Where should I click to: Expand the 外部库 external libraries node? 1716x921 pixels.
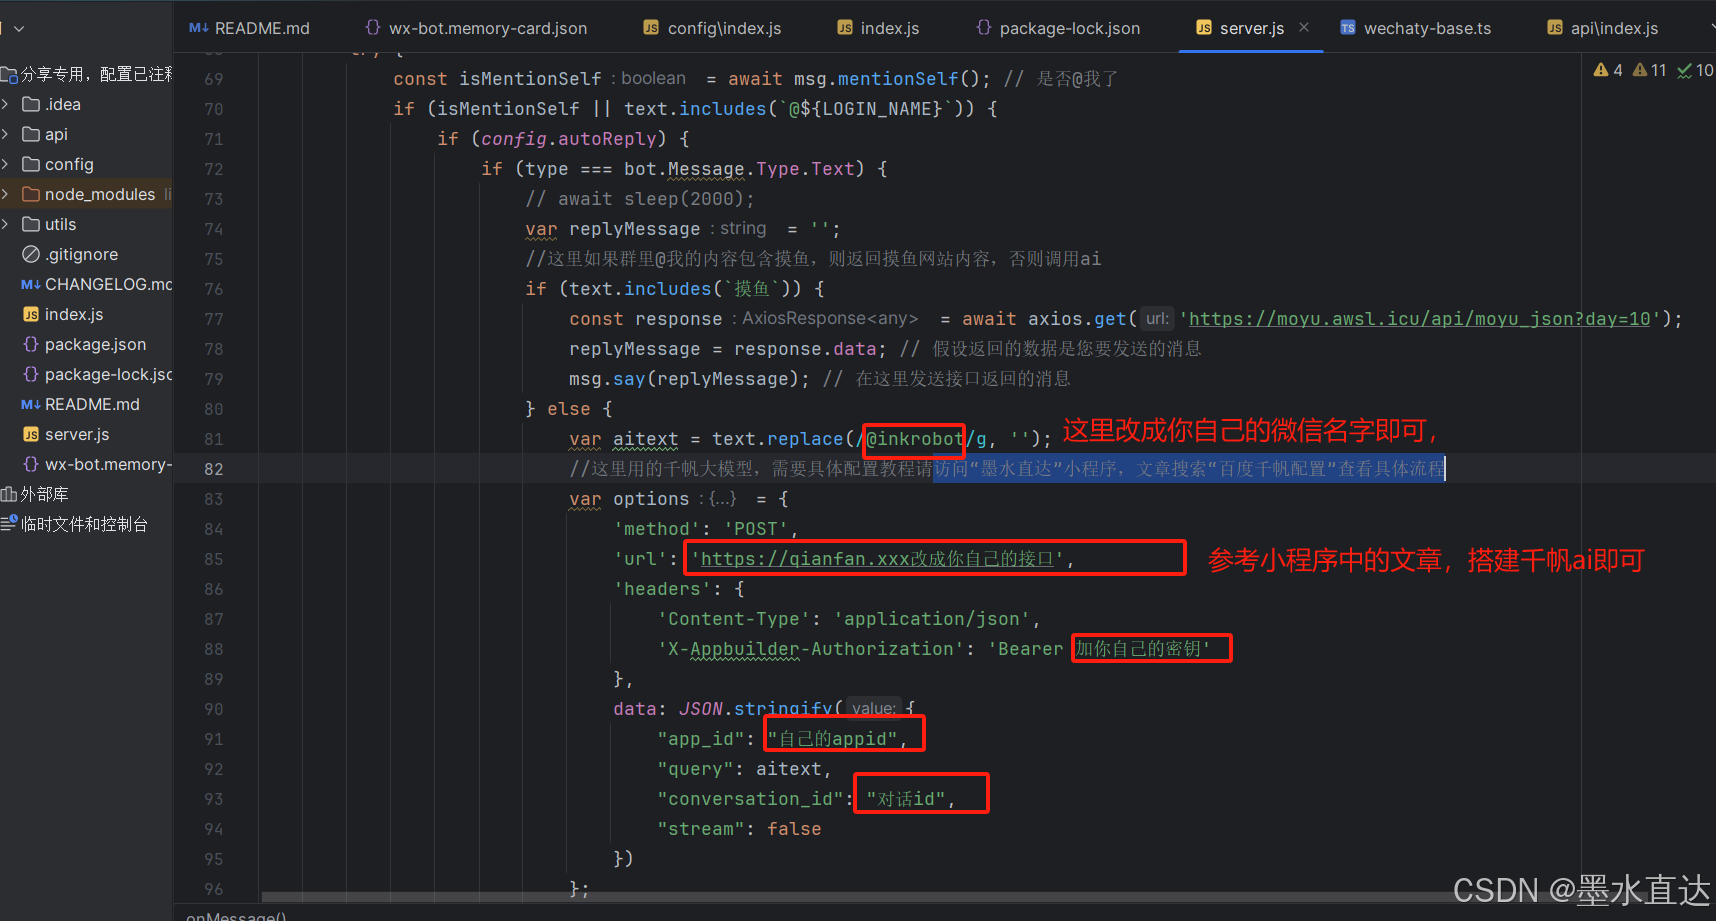pyautogui.click(x=44, y=494)
